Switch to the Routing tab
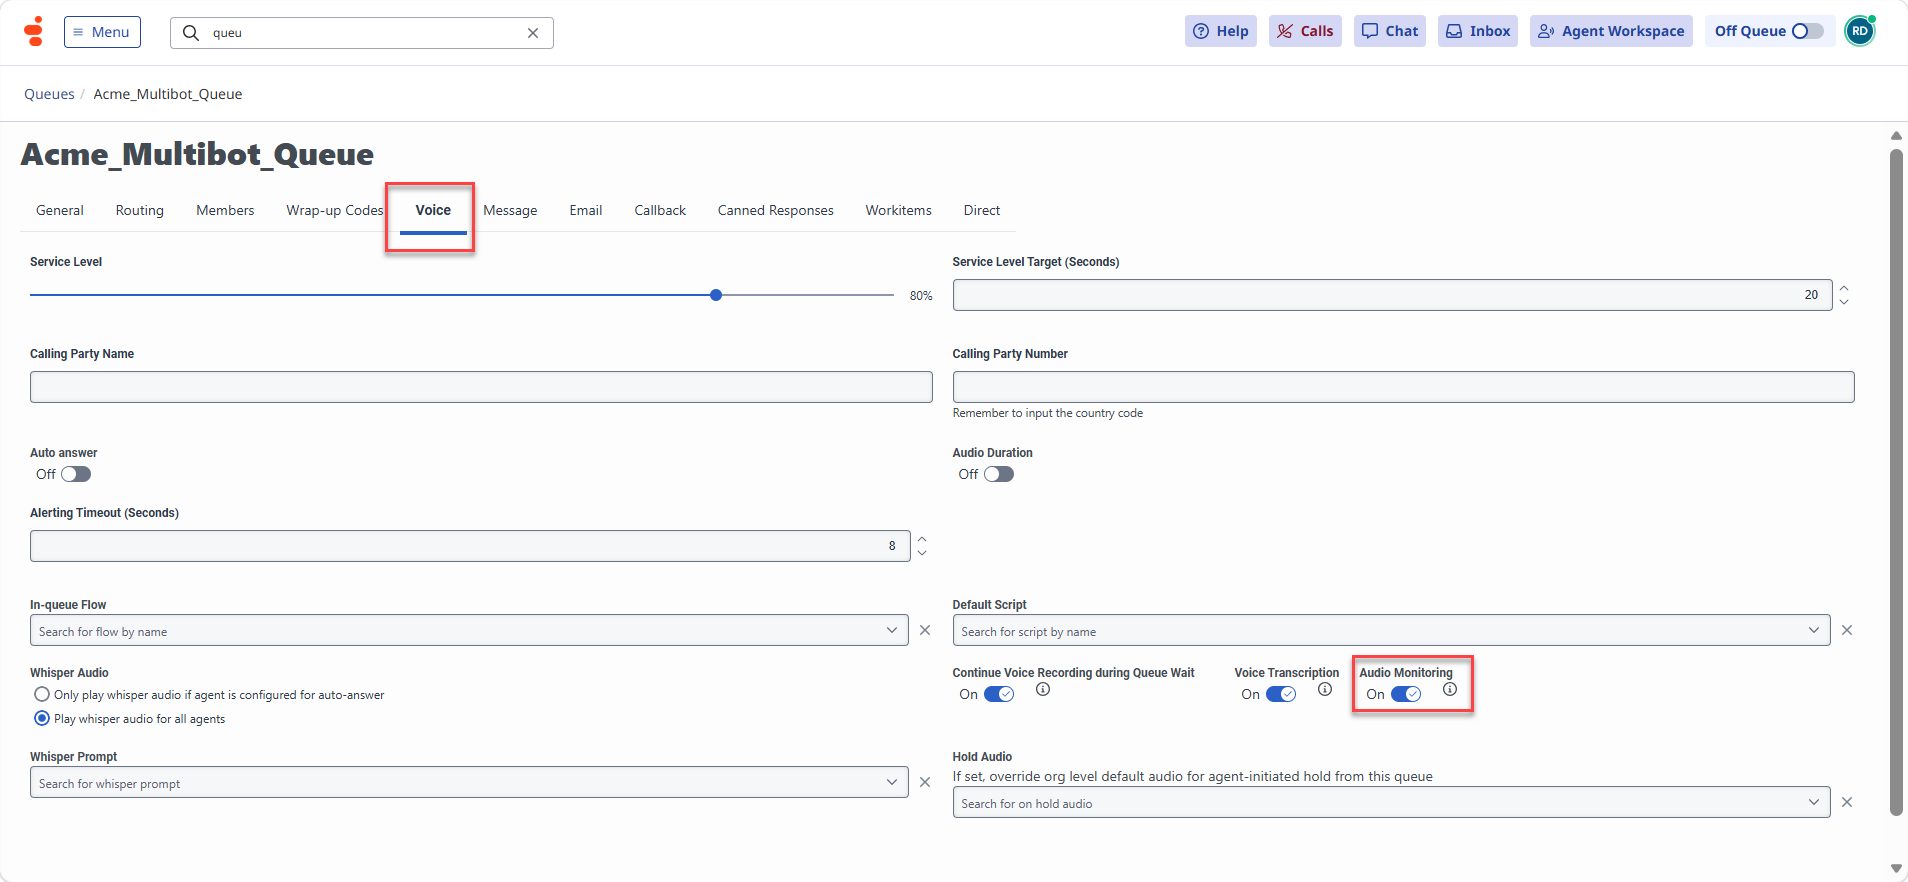 (140, 210)
